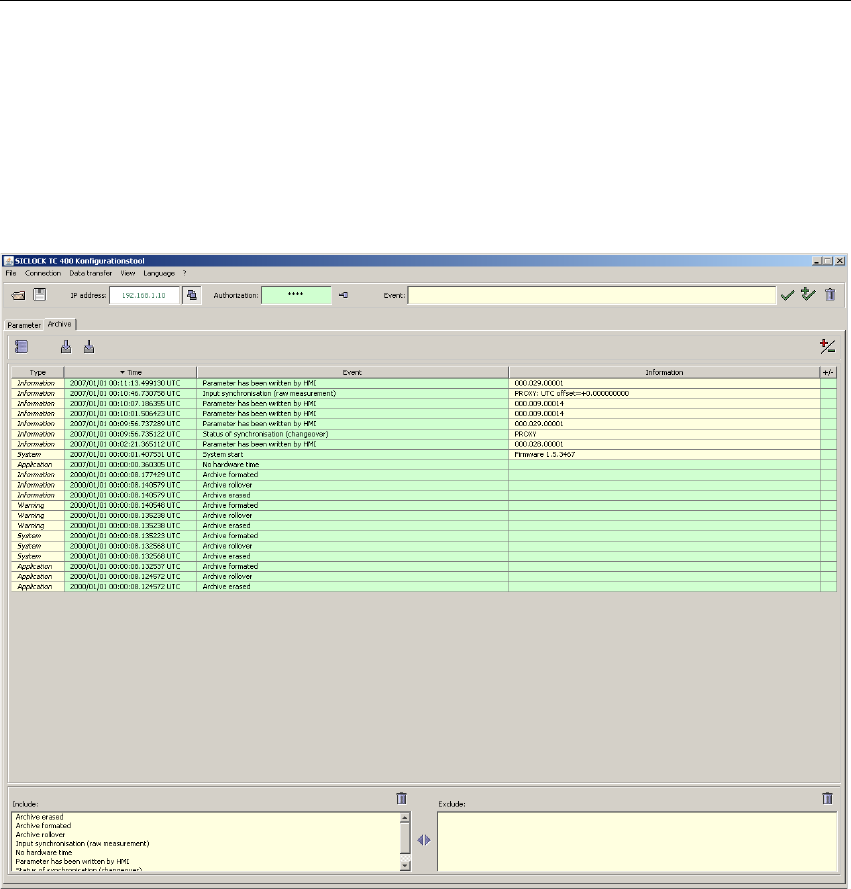The image size is (851, 889).
Task: Click the red plus/minus filter icon
Action: tap(826, 346)
